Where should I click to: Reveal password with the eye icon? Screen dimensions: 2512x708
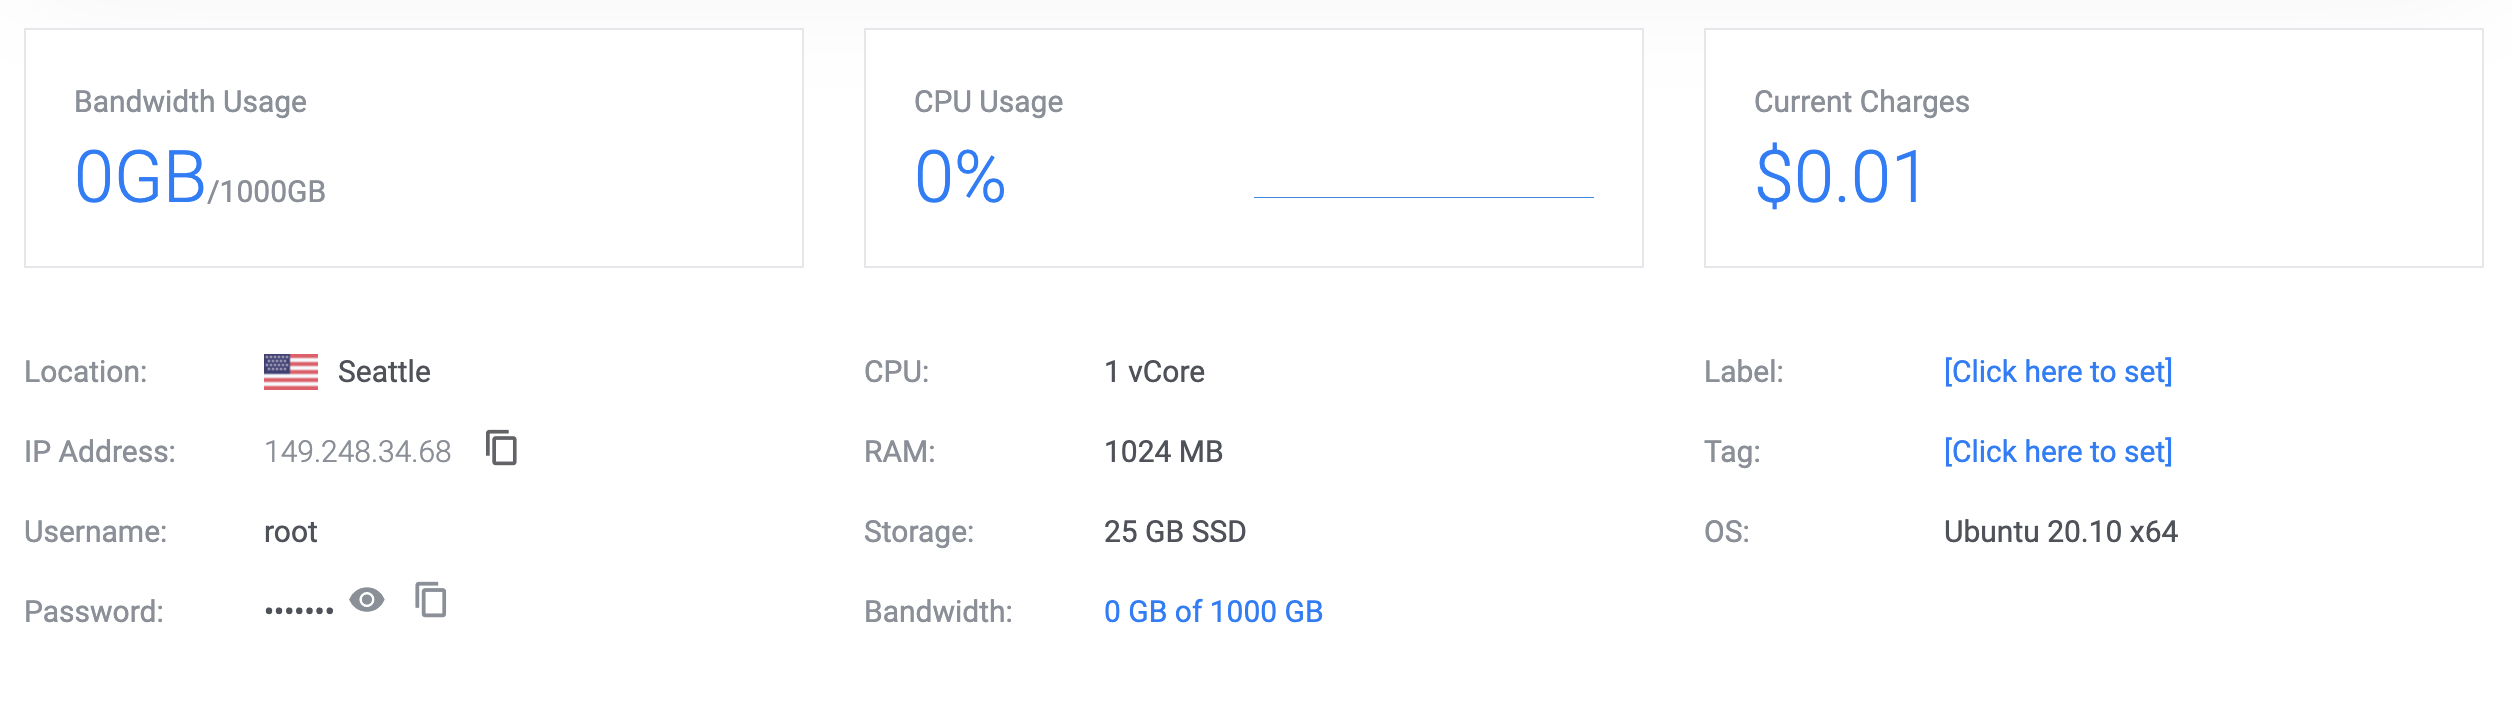click(367, 599)
